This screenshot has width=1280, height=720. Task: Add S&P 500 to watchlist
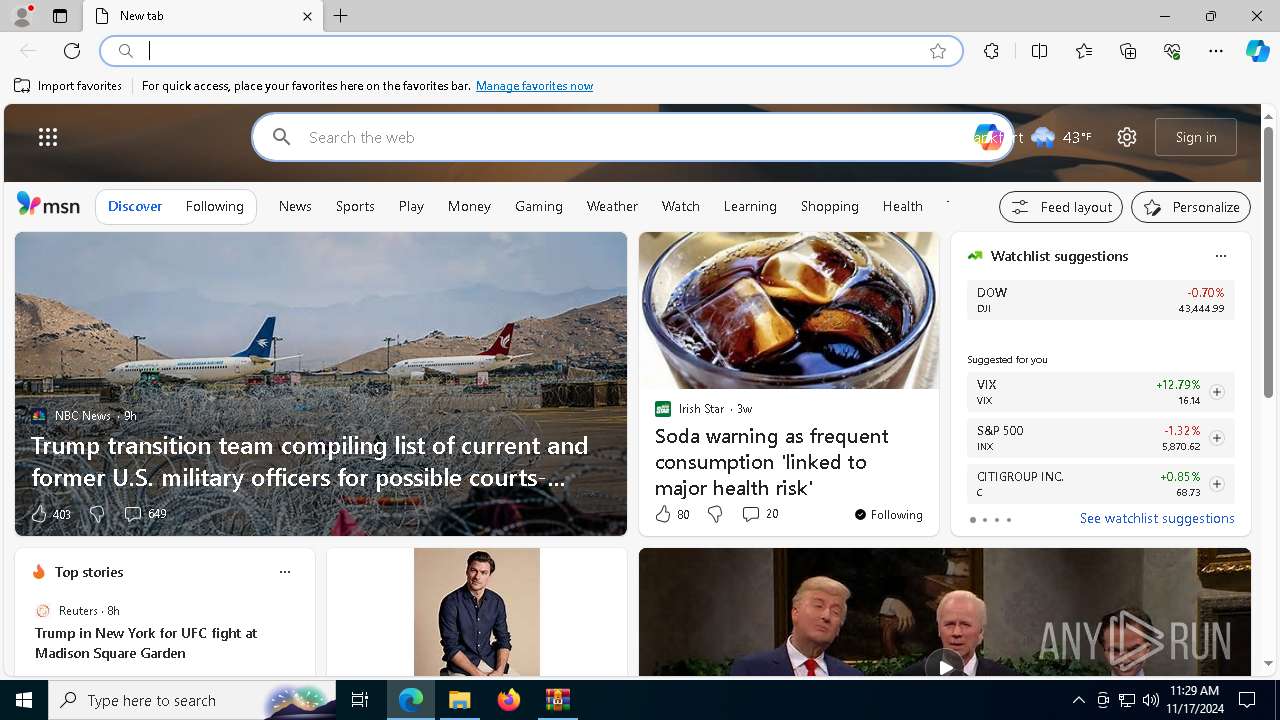[1217, 438]
